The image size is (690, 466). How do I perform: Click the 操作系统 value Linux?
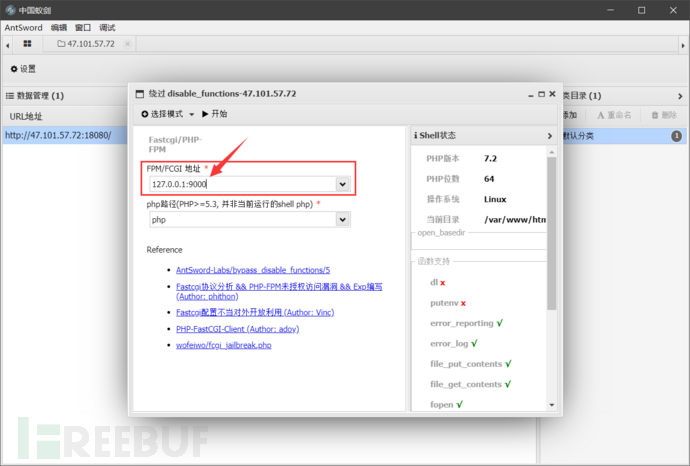(x=495, y=199)
